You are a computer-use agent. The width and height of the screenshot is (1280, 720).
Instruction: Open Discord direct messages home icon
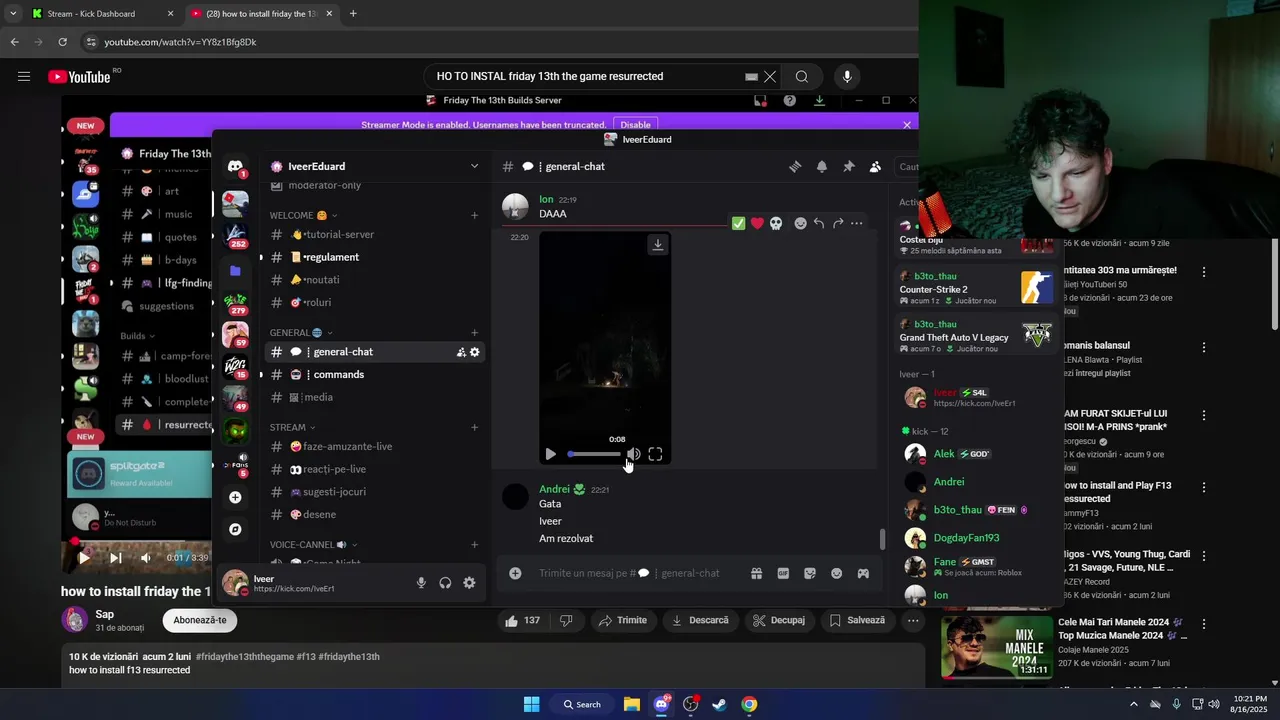coord(235,166)
